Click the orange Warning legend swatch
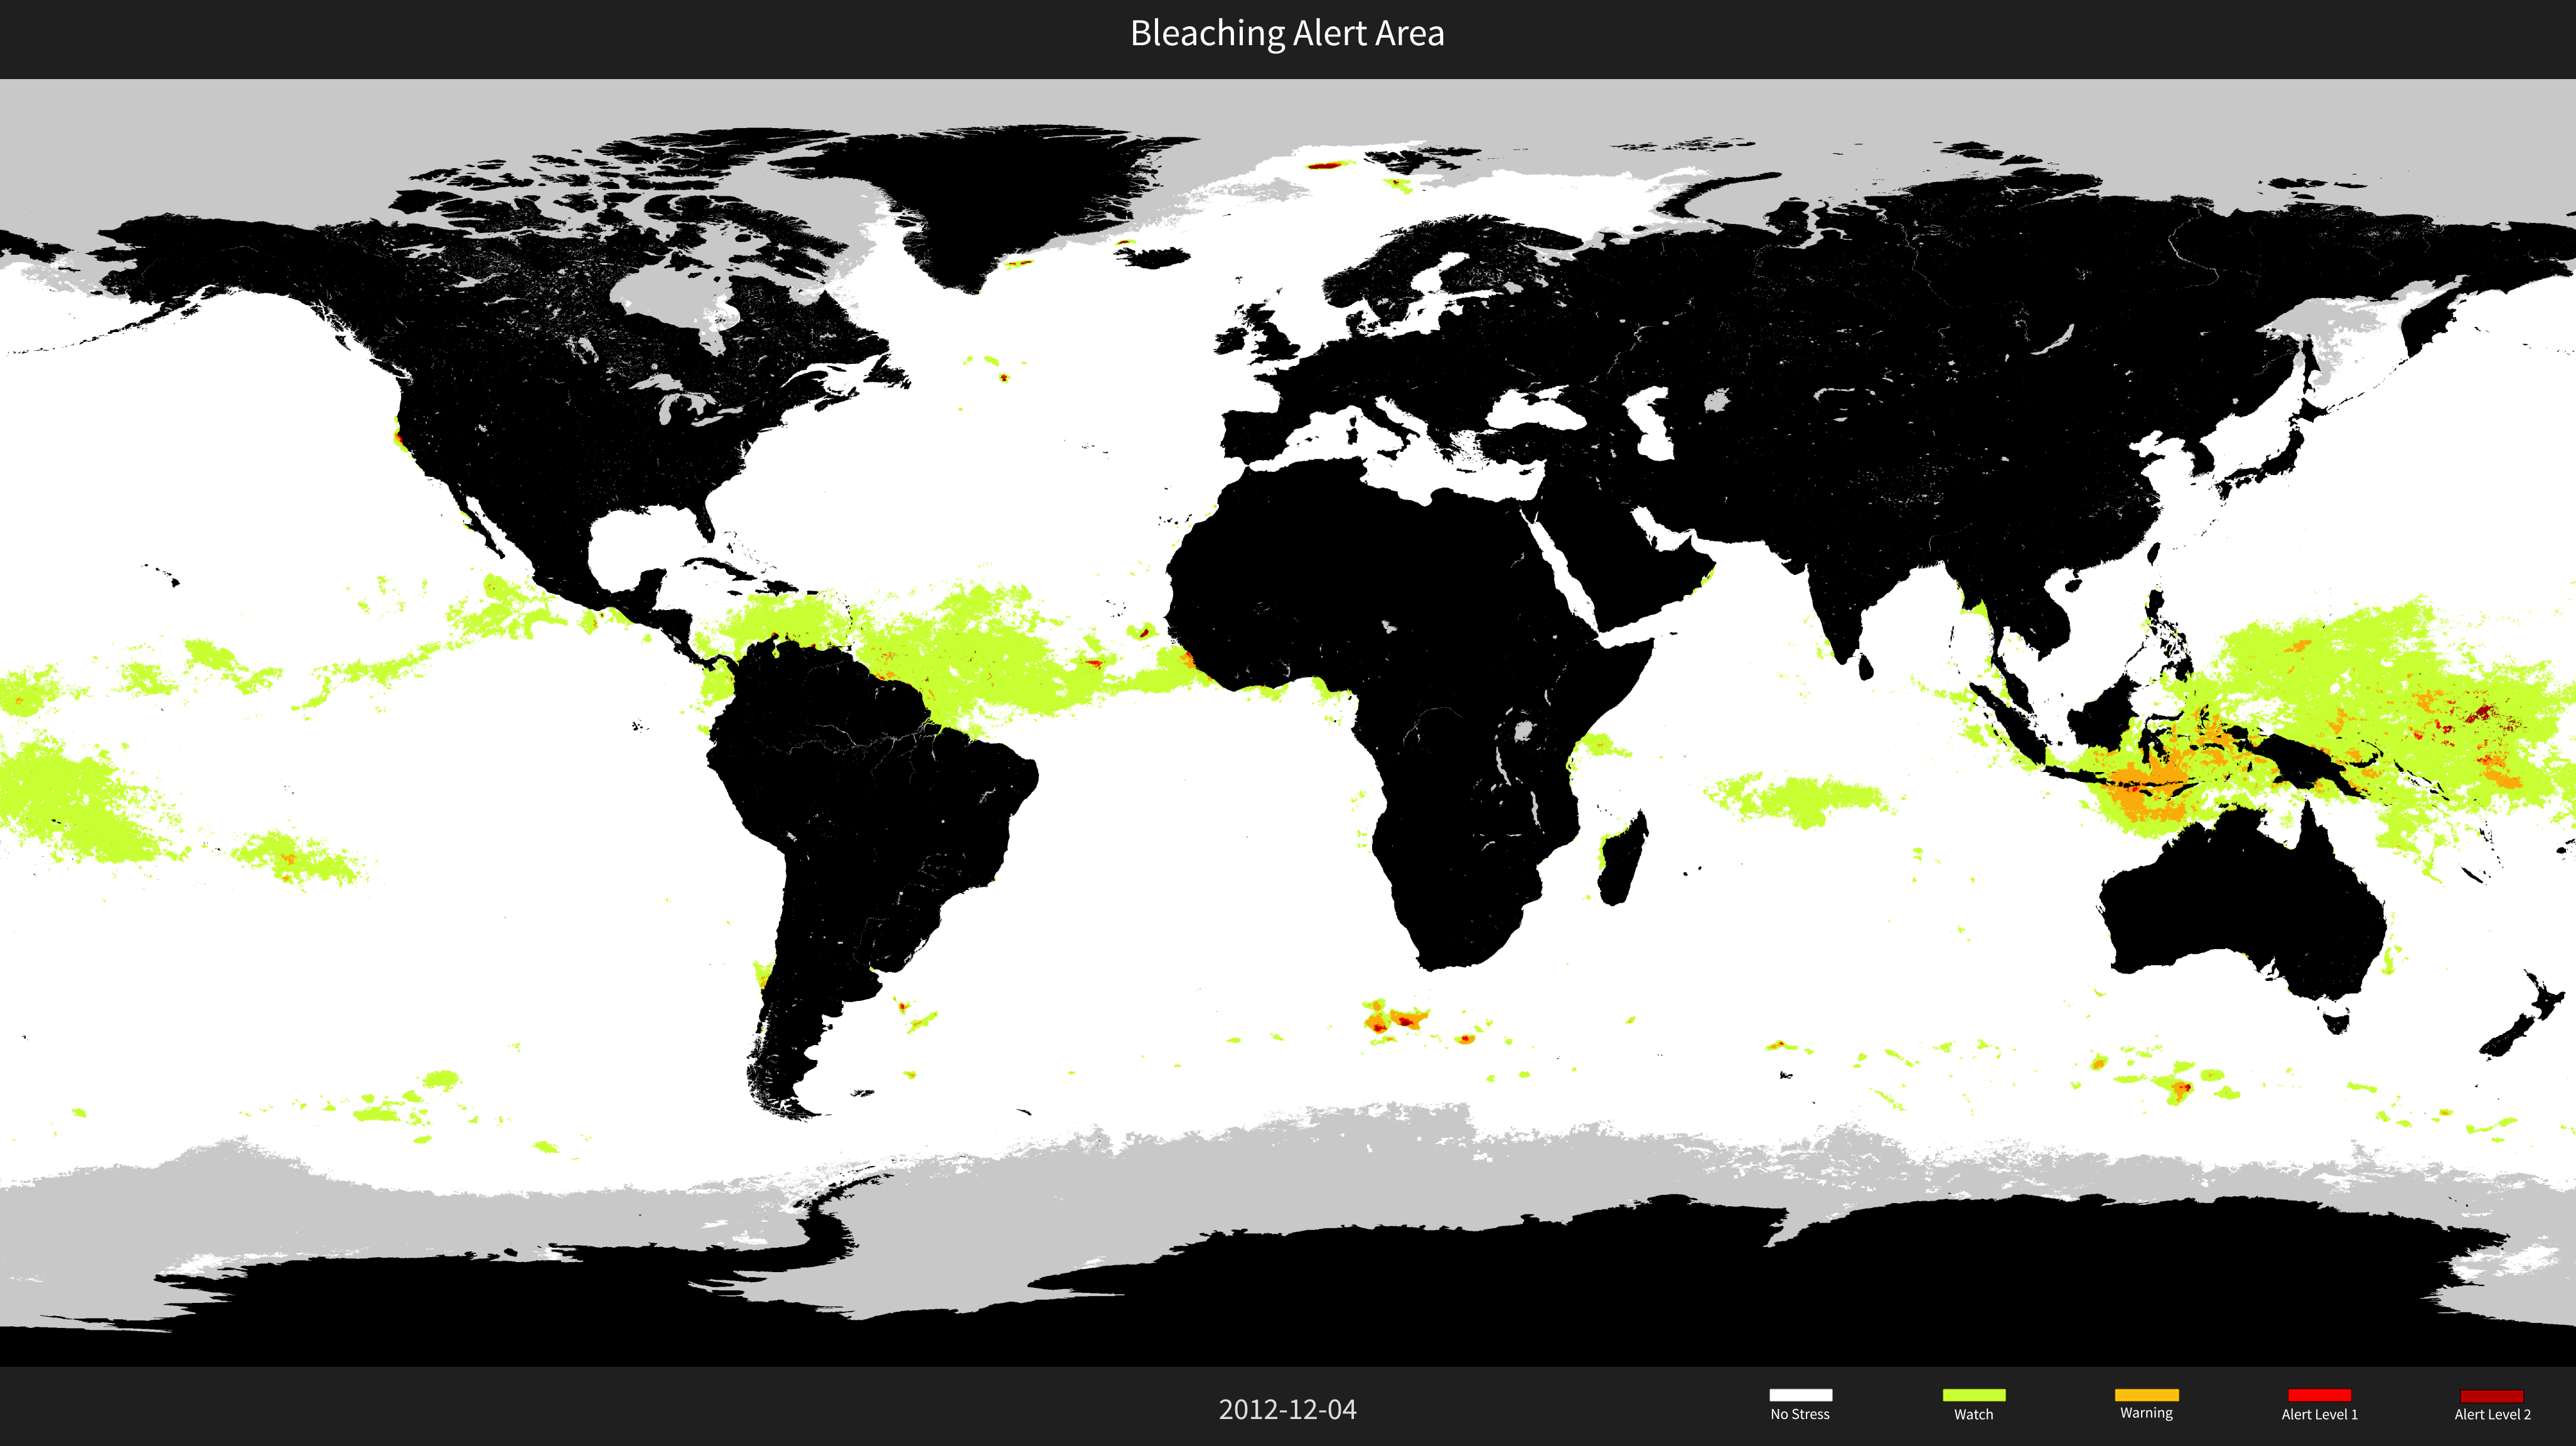The width and height of the screenshot is (2576, 1446). [2146, 1395]
